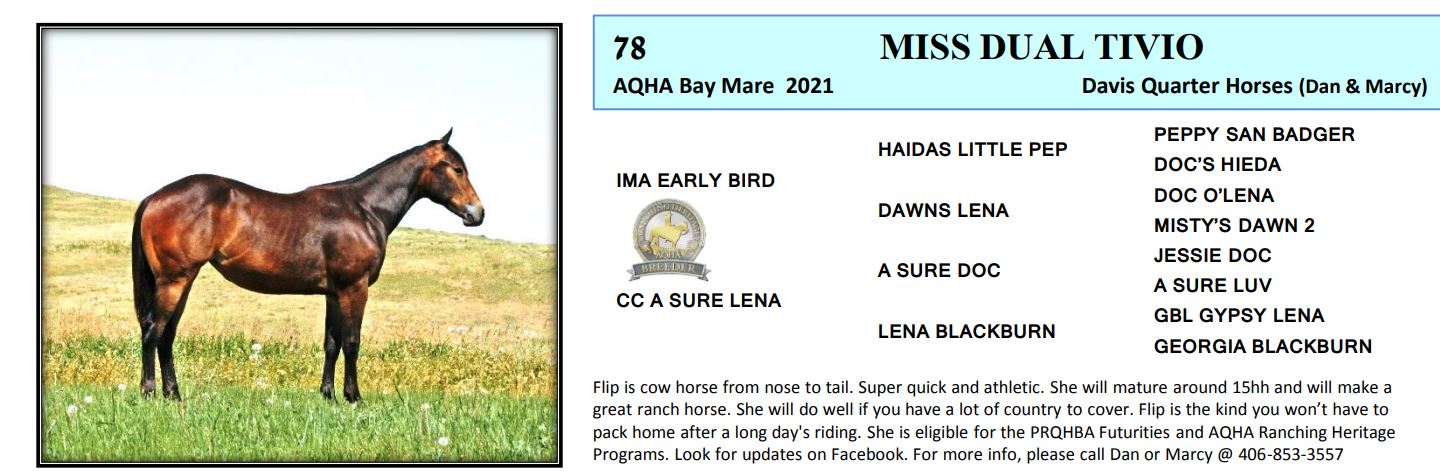Open the bay mare horse photo
Viewport: 1440px width, 471px height.
(x=298, y=245)
